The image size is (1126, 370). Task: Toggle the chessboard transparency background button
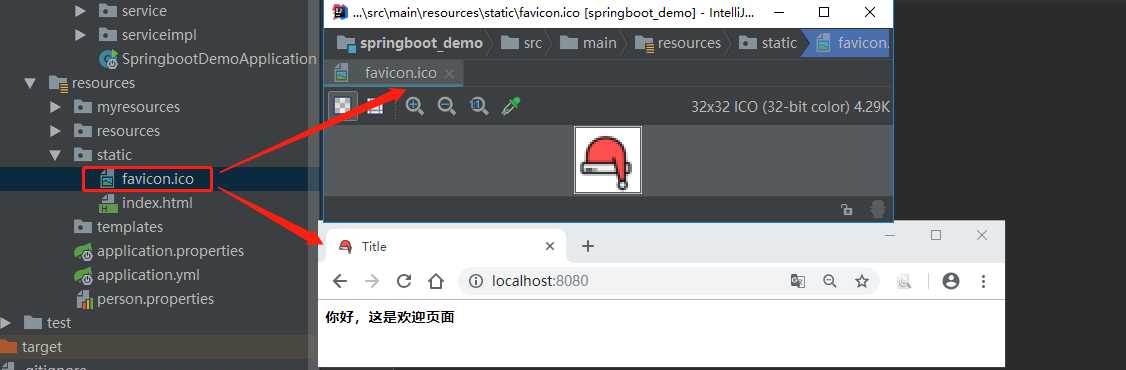coord(343,106)
